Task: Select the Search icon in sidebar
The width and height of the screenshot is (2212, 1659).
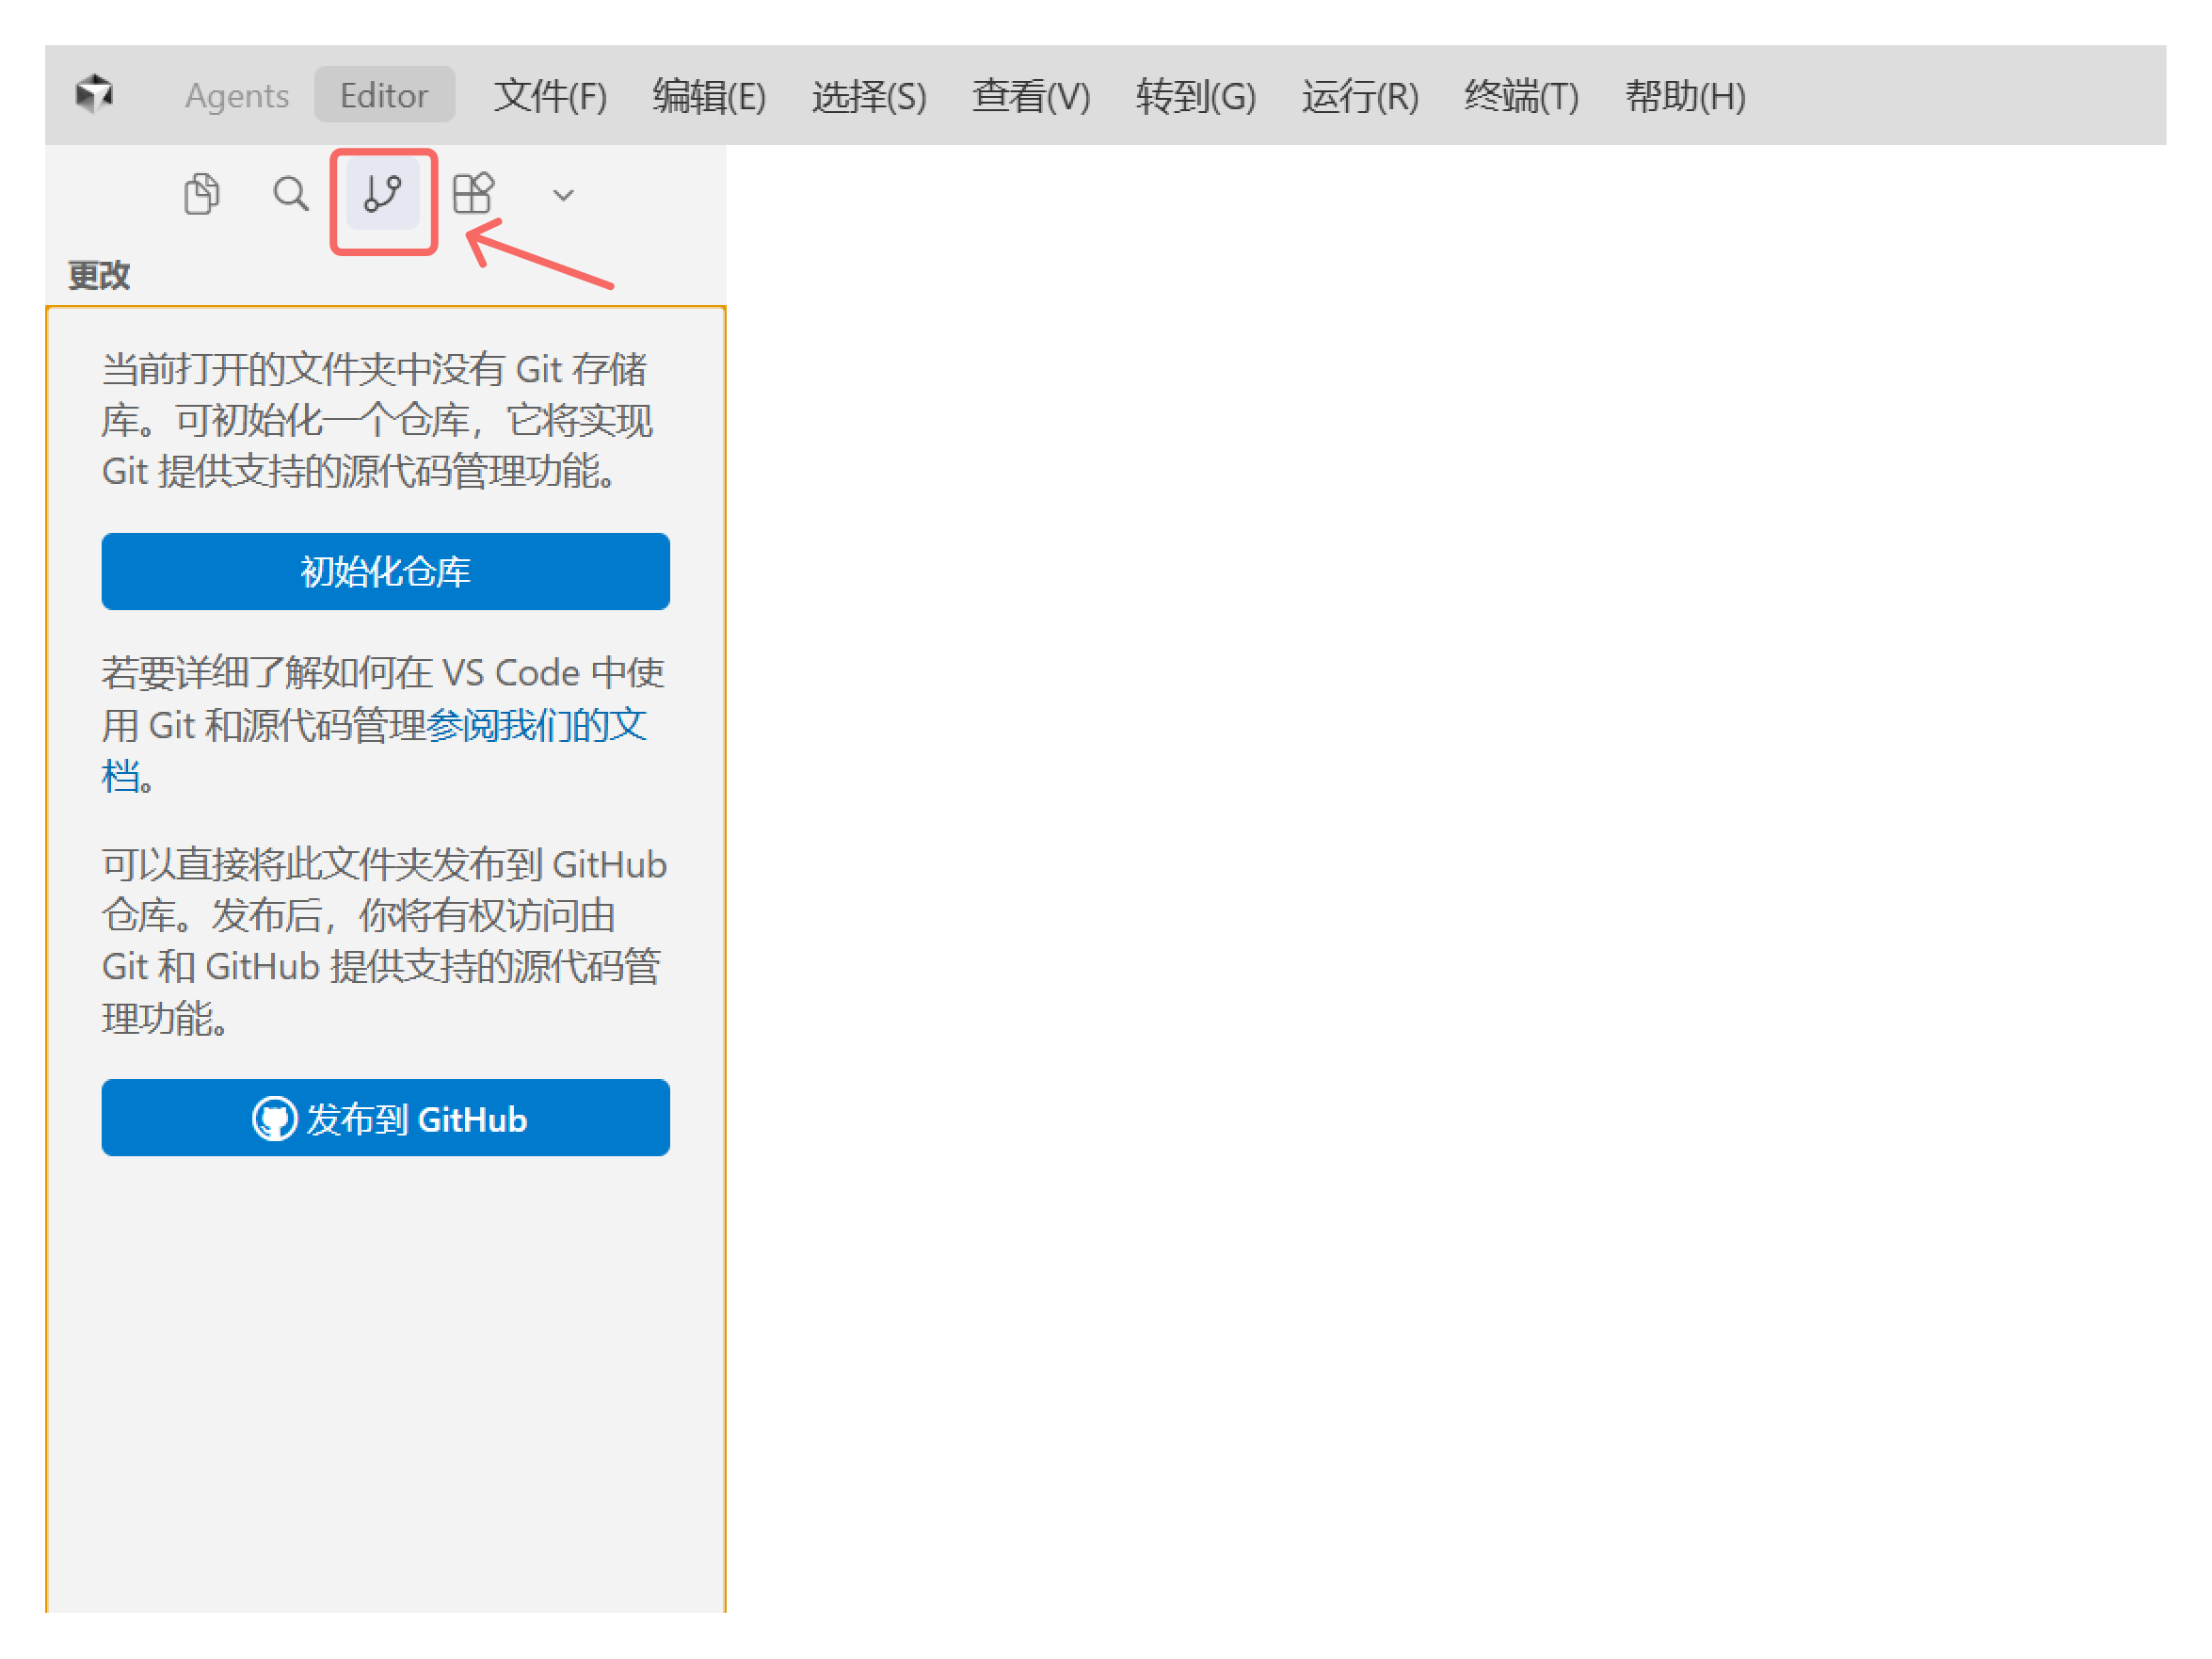Action: (x=290, y=195)
